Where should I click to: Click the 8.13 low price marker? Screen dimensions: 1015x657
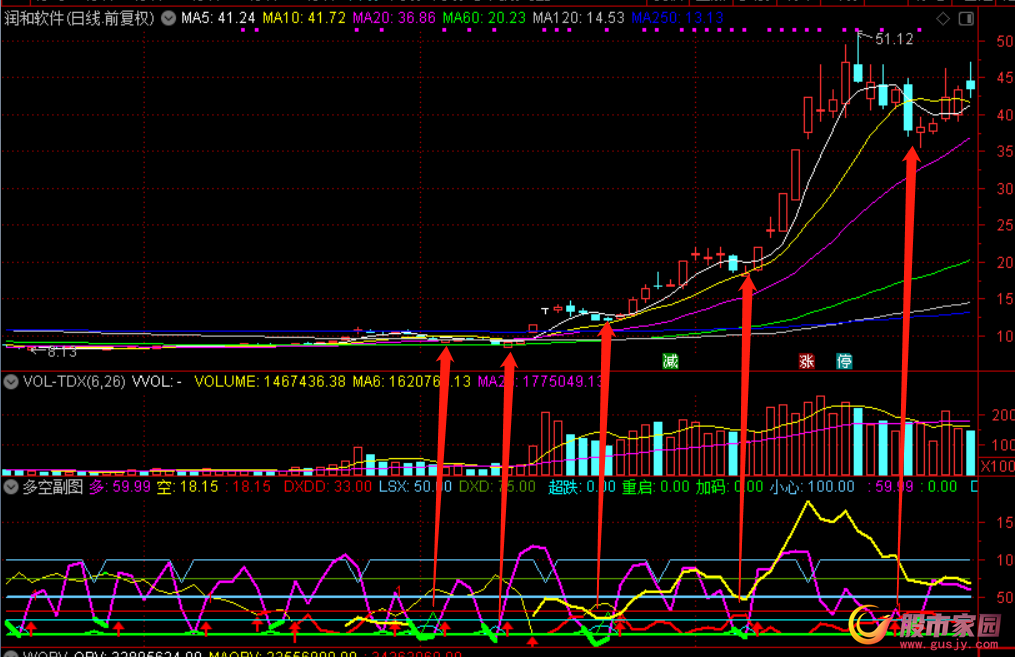[62, 351]
